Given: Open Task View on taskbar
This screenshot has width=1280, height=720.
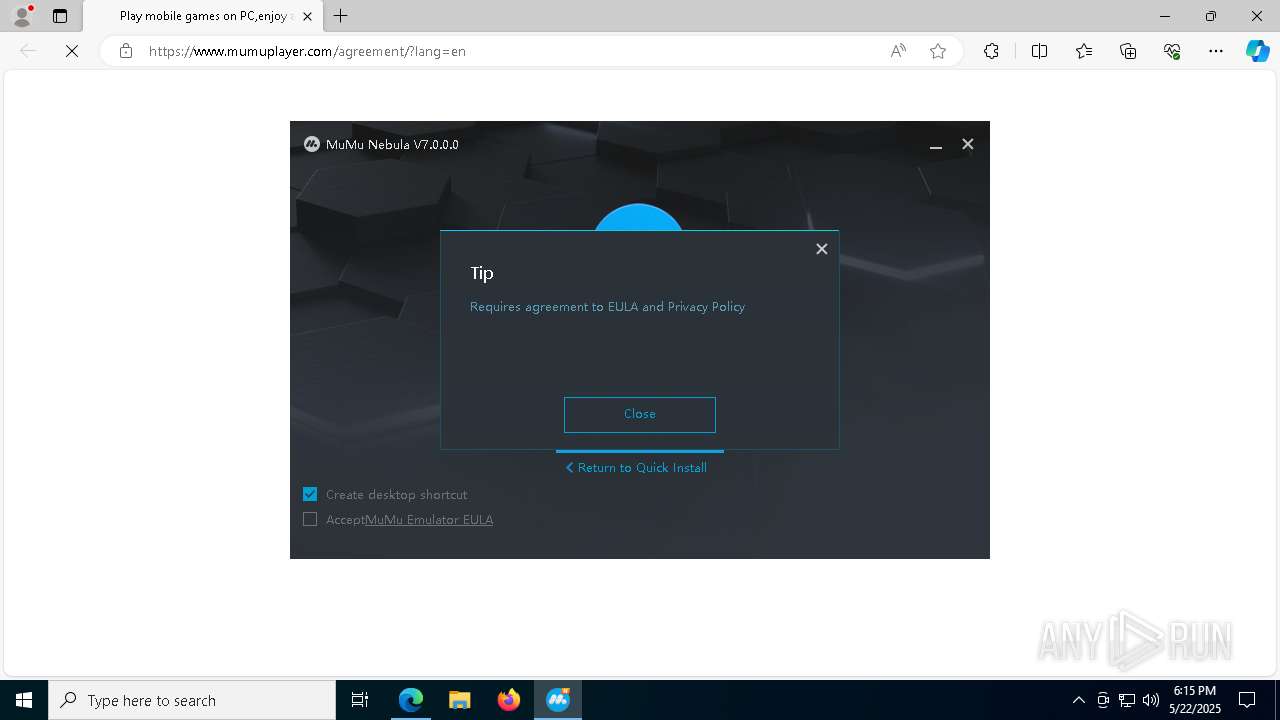Looking at the screenshot, I should (360, 700).
